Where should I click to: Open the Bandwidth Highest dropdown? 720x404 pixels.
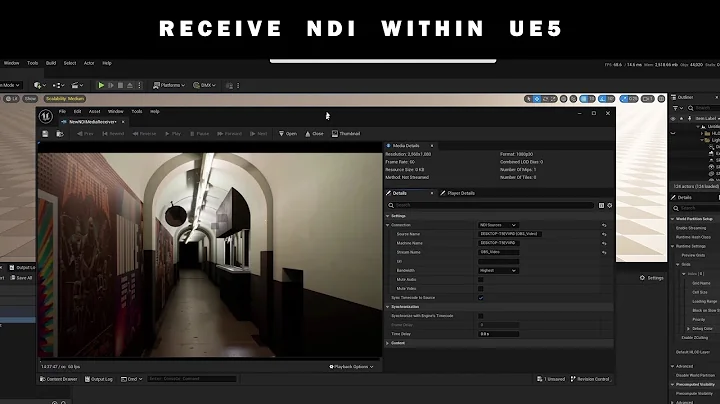[x=498, y=270]
